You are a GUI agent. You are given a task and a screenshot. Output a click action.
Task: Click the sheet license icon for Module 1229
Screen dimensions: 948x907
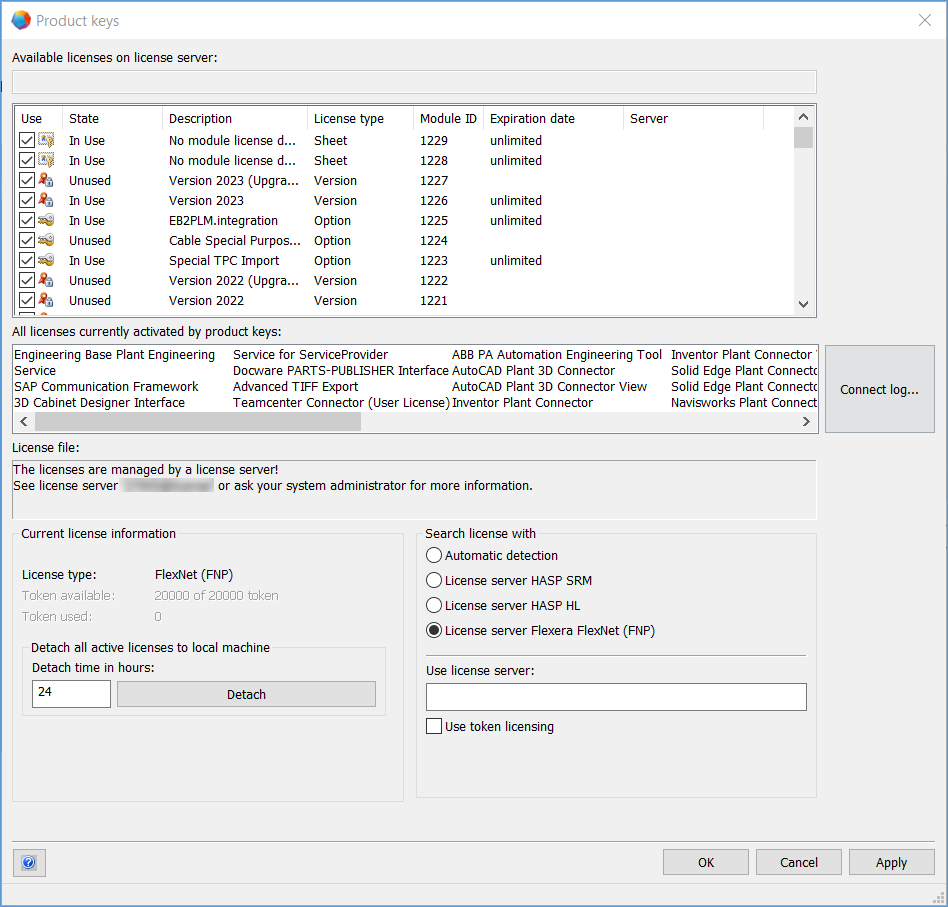[46, 141]
